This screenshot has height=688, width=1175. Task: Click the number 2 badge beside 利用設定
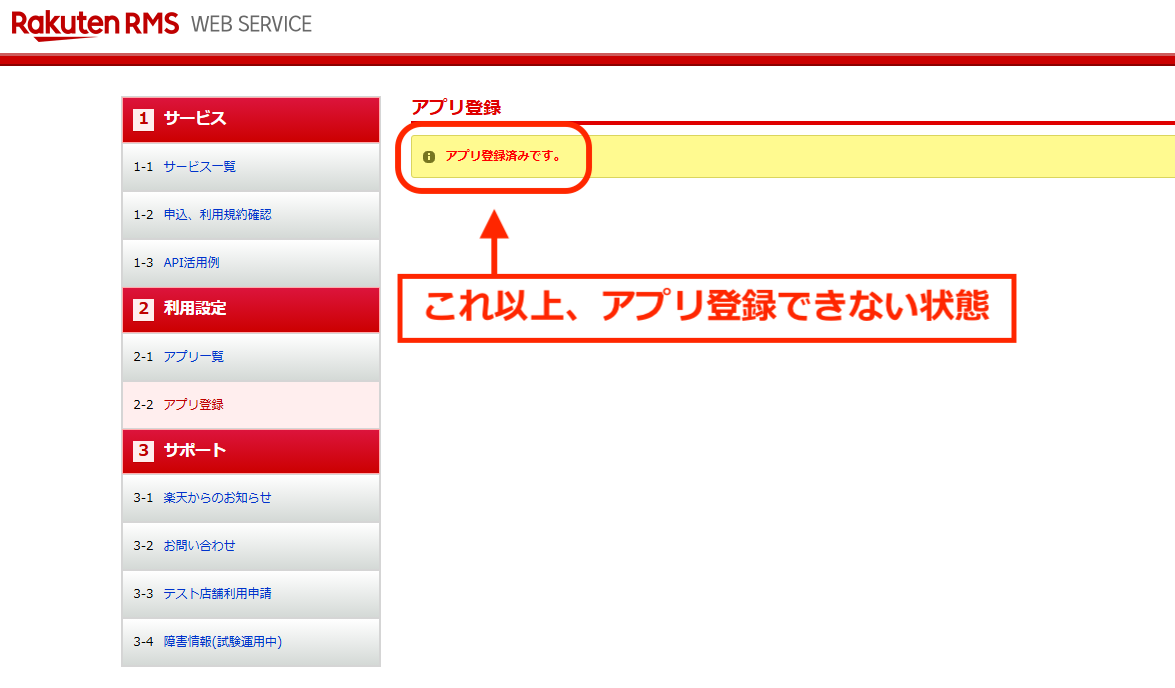point(143,309)
